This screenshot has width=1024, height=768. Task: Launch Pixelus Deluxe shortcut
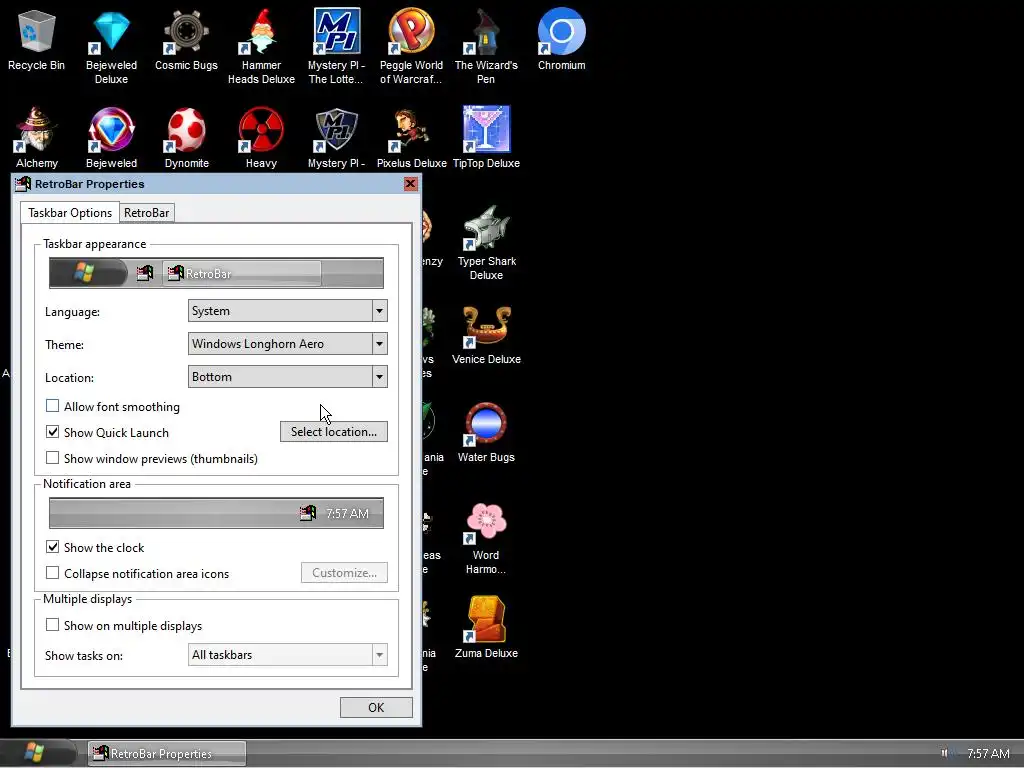411,137
